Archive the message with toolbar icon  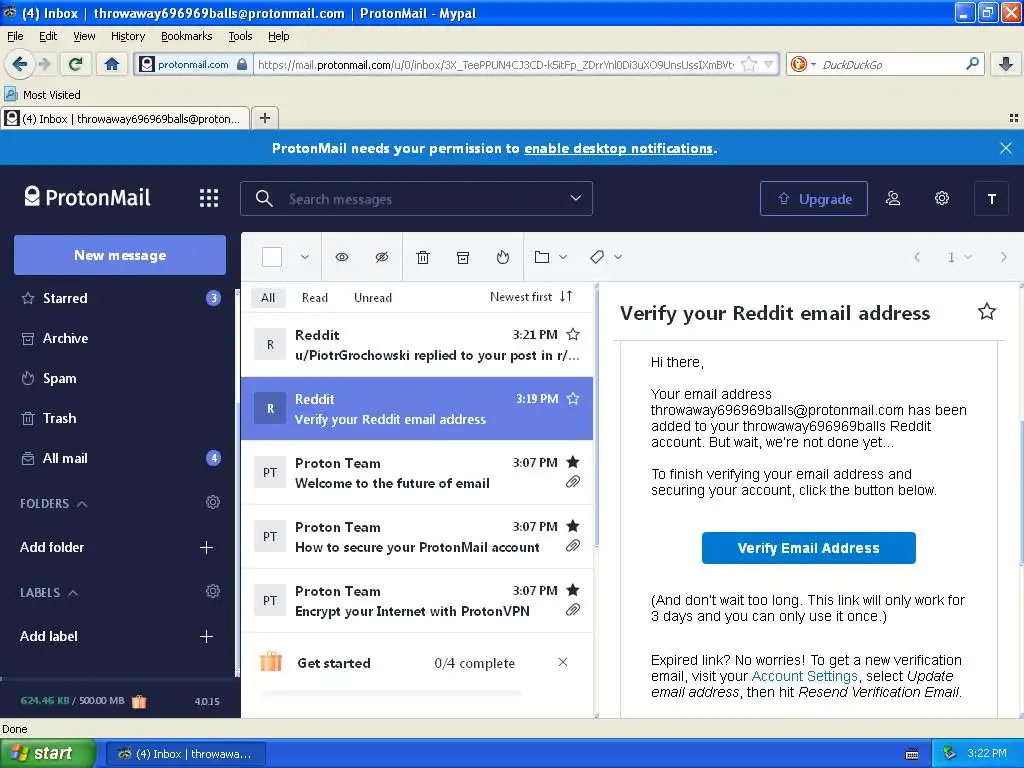pos(463,257)
